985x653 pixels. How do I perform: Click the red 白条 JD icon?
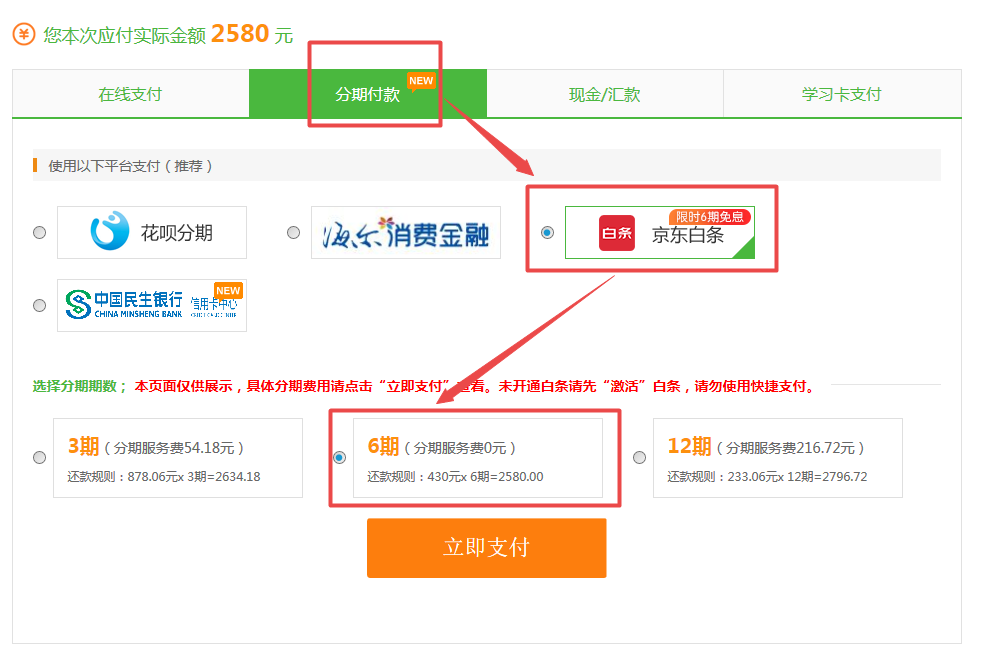(x=616, y=233)
